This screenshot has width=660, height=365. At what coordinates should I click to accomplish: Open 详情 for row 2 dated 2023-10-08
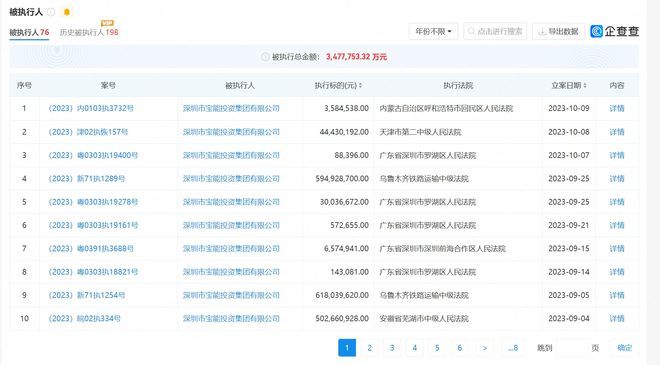pos(617,132)
